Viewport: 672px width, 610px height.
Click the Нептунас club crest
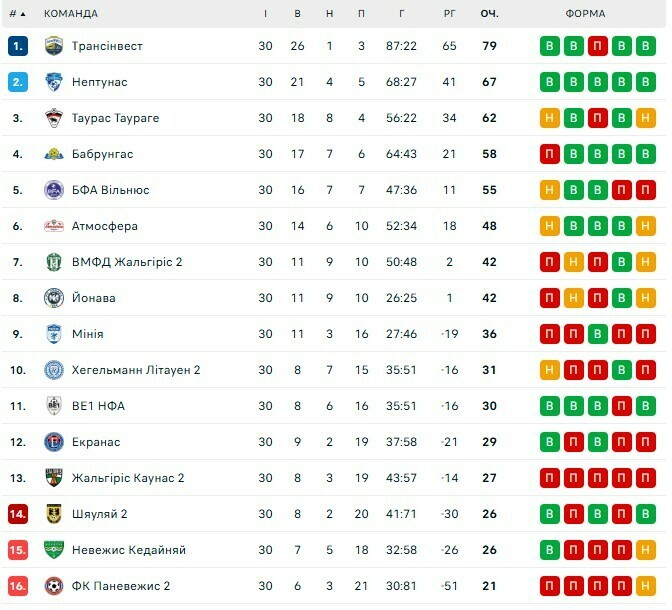(x=54, y=82)
